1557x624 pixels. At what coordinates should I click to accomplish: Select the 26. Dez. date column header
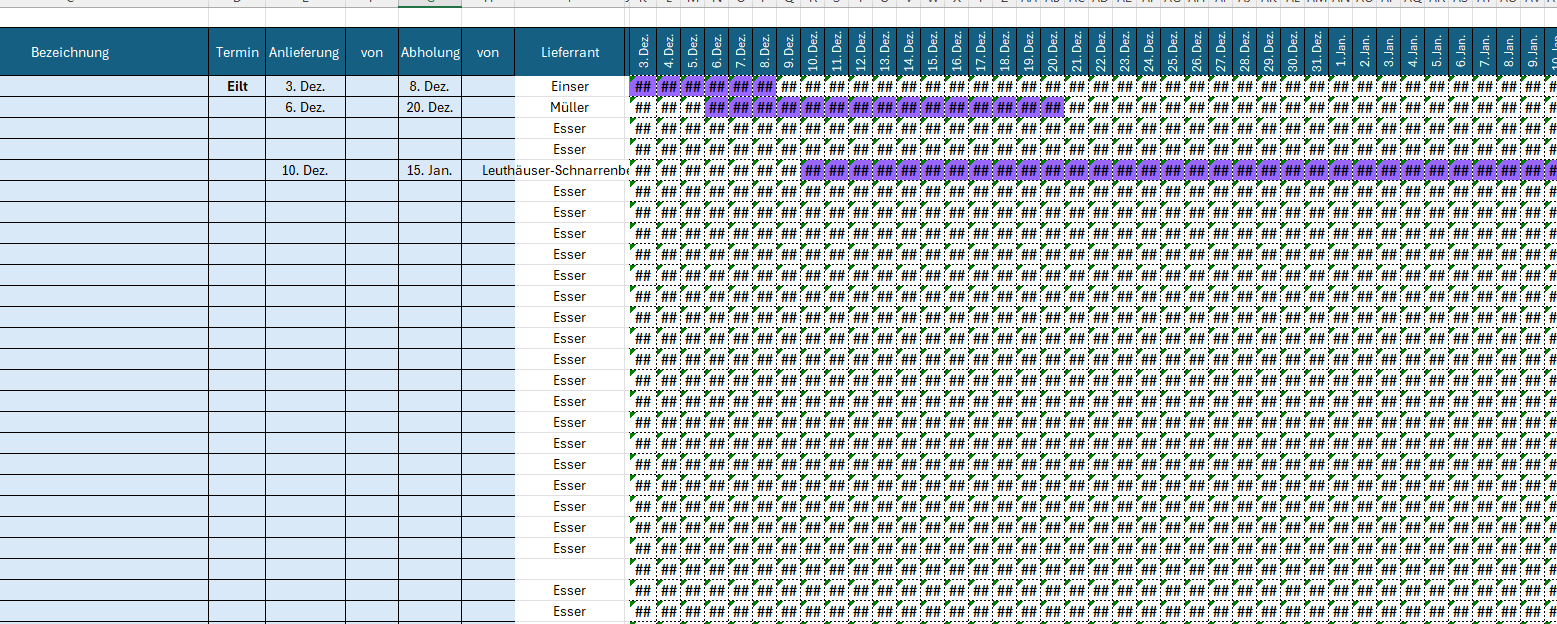tap(1196, 52)
